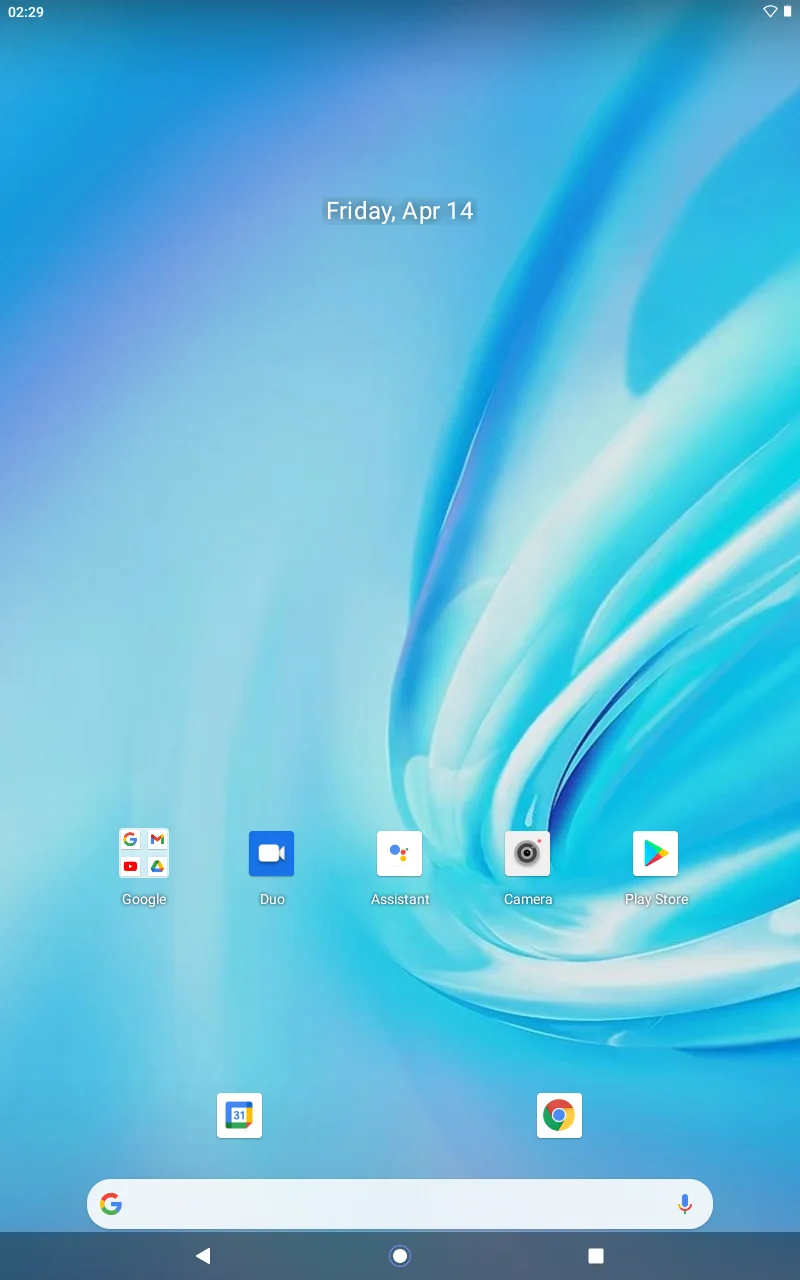Image resolution: width=800 pixels, height=1280 pixels.
Task: Tap the Home navigation button
Action: [x=400, y=1256]
